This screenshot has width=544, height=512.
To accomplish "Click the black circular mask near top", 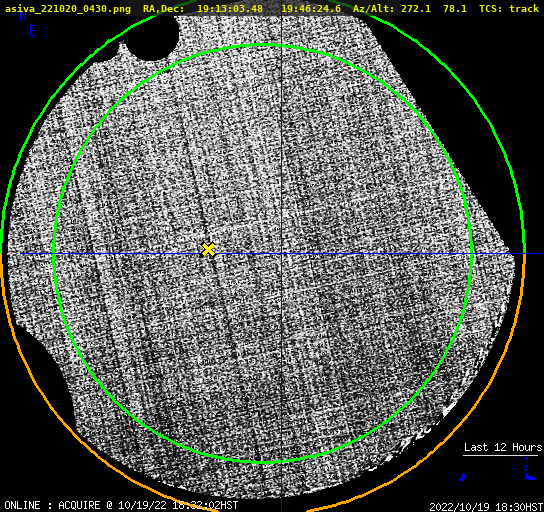I will coord(151,37).
